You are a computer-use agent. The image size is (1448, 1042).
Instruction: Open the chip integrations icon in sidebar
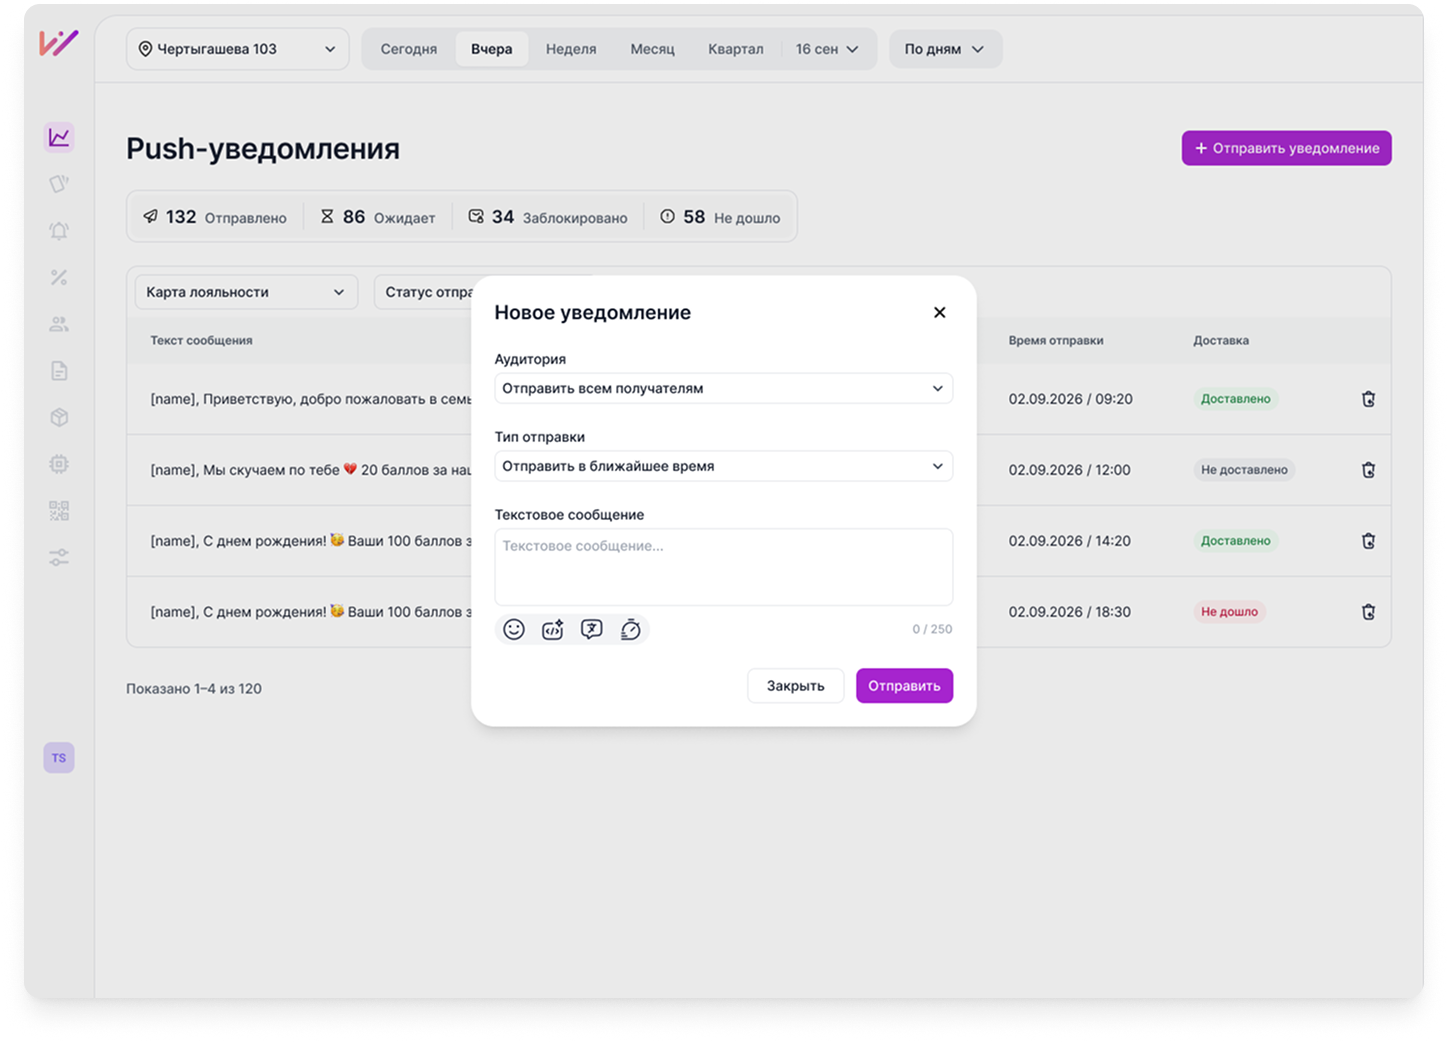[x=59, y=464]
